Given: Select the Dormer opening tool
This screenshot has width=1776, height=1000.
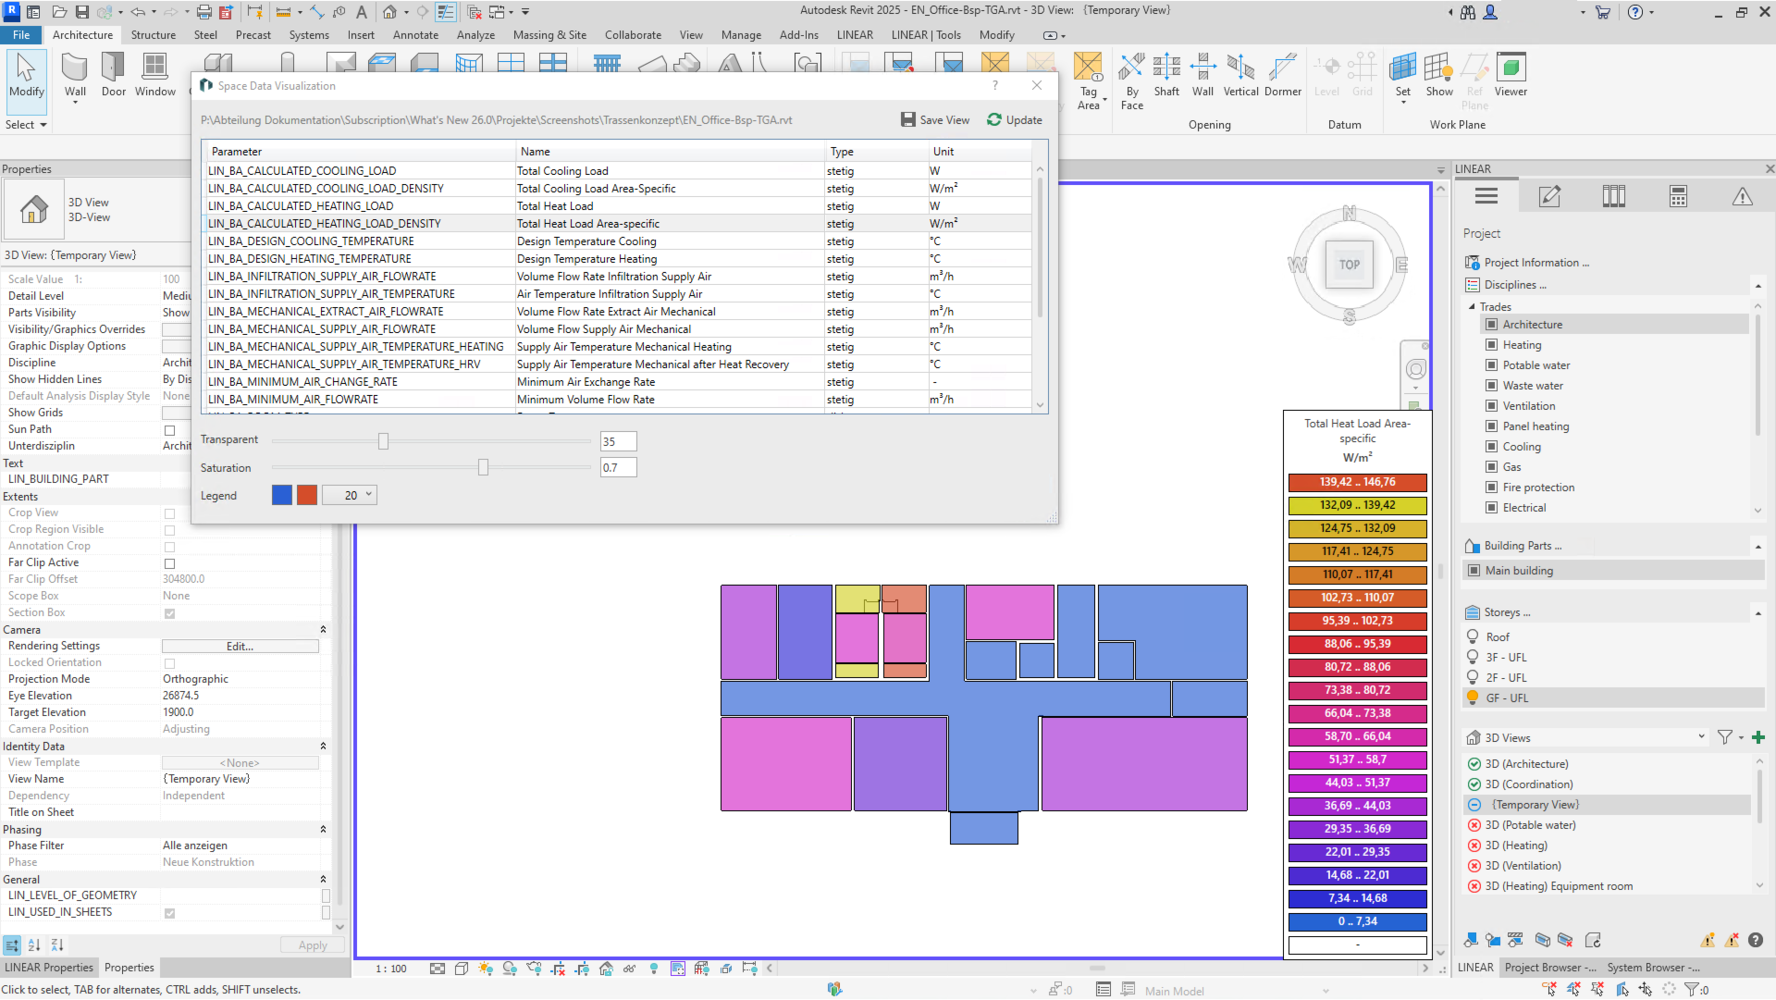Looking at the screenshot, I should [1282, 75].
